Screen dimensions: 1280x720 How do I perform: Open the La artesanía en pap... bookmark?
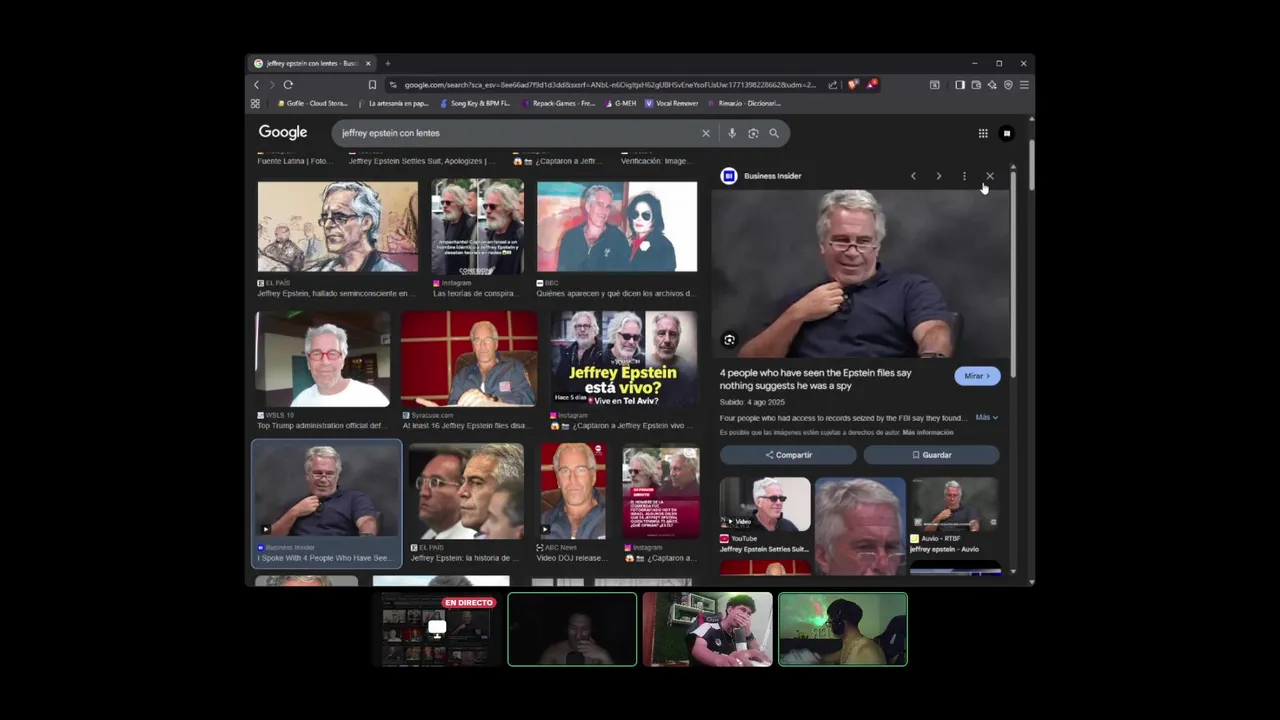(x=394, y=103)
